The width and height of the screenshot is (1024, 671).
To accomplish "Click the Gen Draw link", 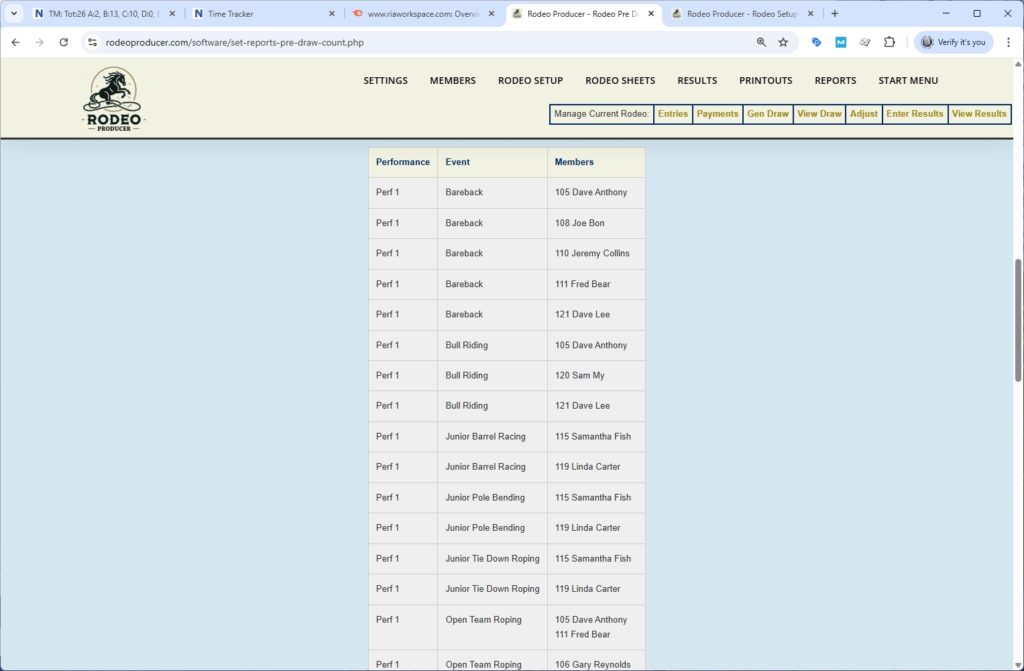I will click(768, 114).
